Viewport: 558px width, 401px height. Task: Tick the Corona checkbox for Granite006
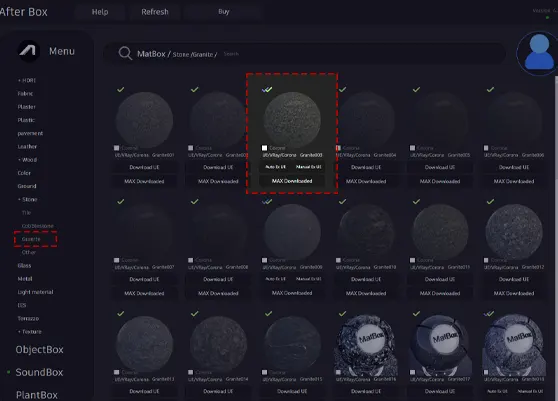[x=486, y=148]
